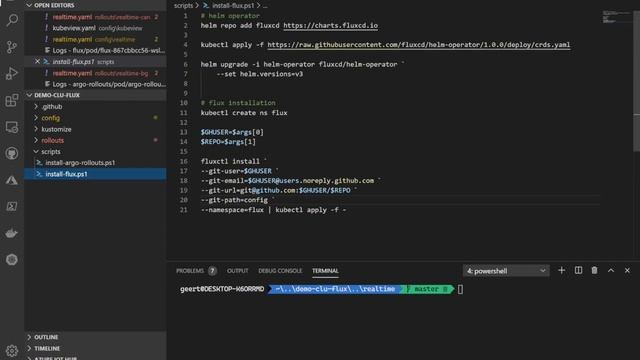The width and height of the screenshot is (640, 360).
Task: Close the terminal panel
Action: tap(627, 270)
